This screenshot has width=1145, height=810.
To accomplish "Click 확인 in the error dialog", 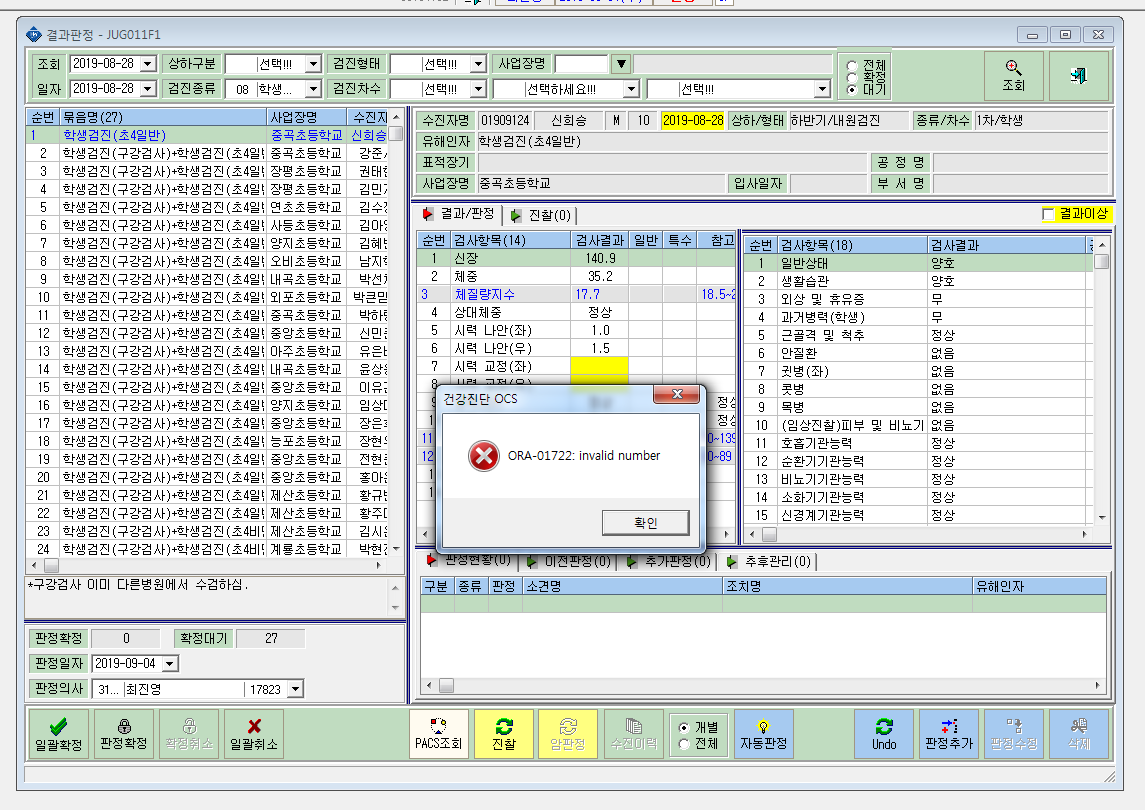I will click(x=646, y=523).
